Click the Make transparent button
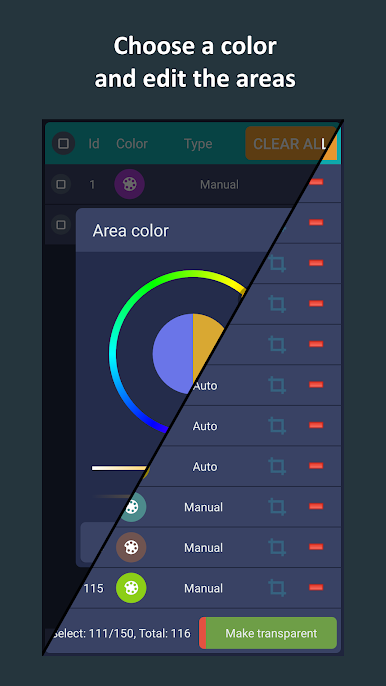The image size is (386, 686). coord(268,633)
